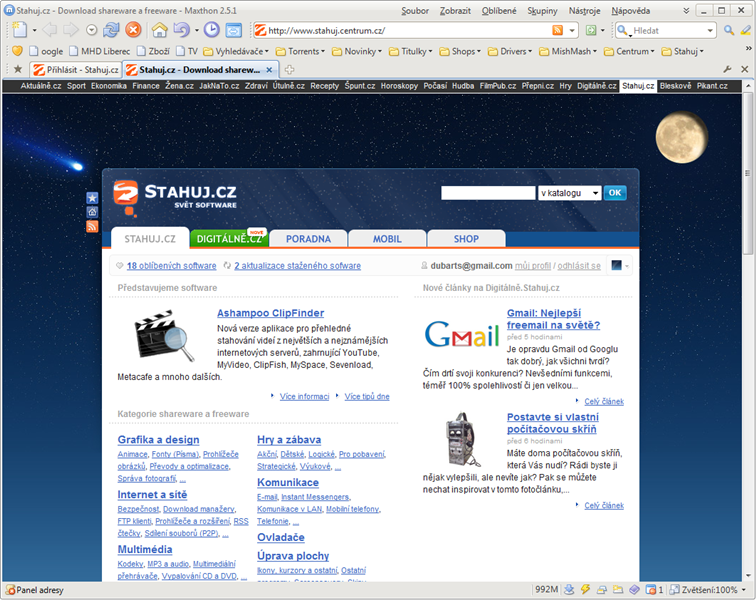Click the Horoskopy link in top navigation
Viewport: 756px width, 600px height.
click(399, 86)
